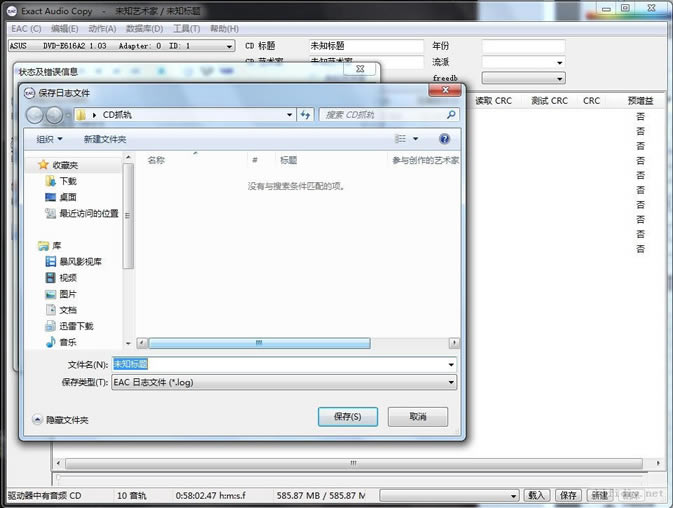This screenshot has height=508, width=673.
Task: Click the file list horizontal scrollbar thumb
Action: 259,343
